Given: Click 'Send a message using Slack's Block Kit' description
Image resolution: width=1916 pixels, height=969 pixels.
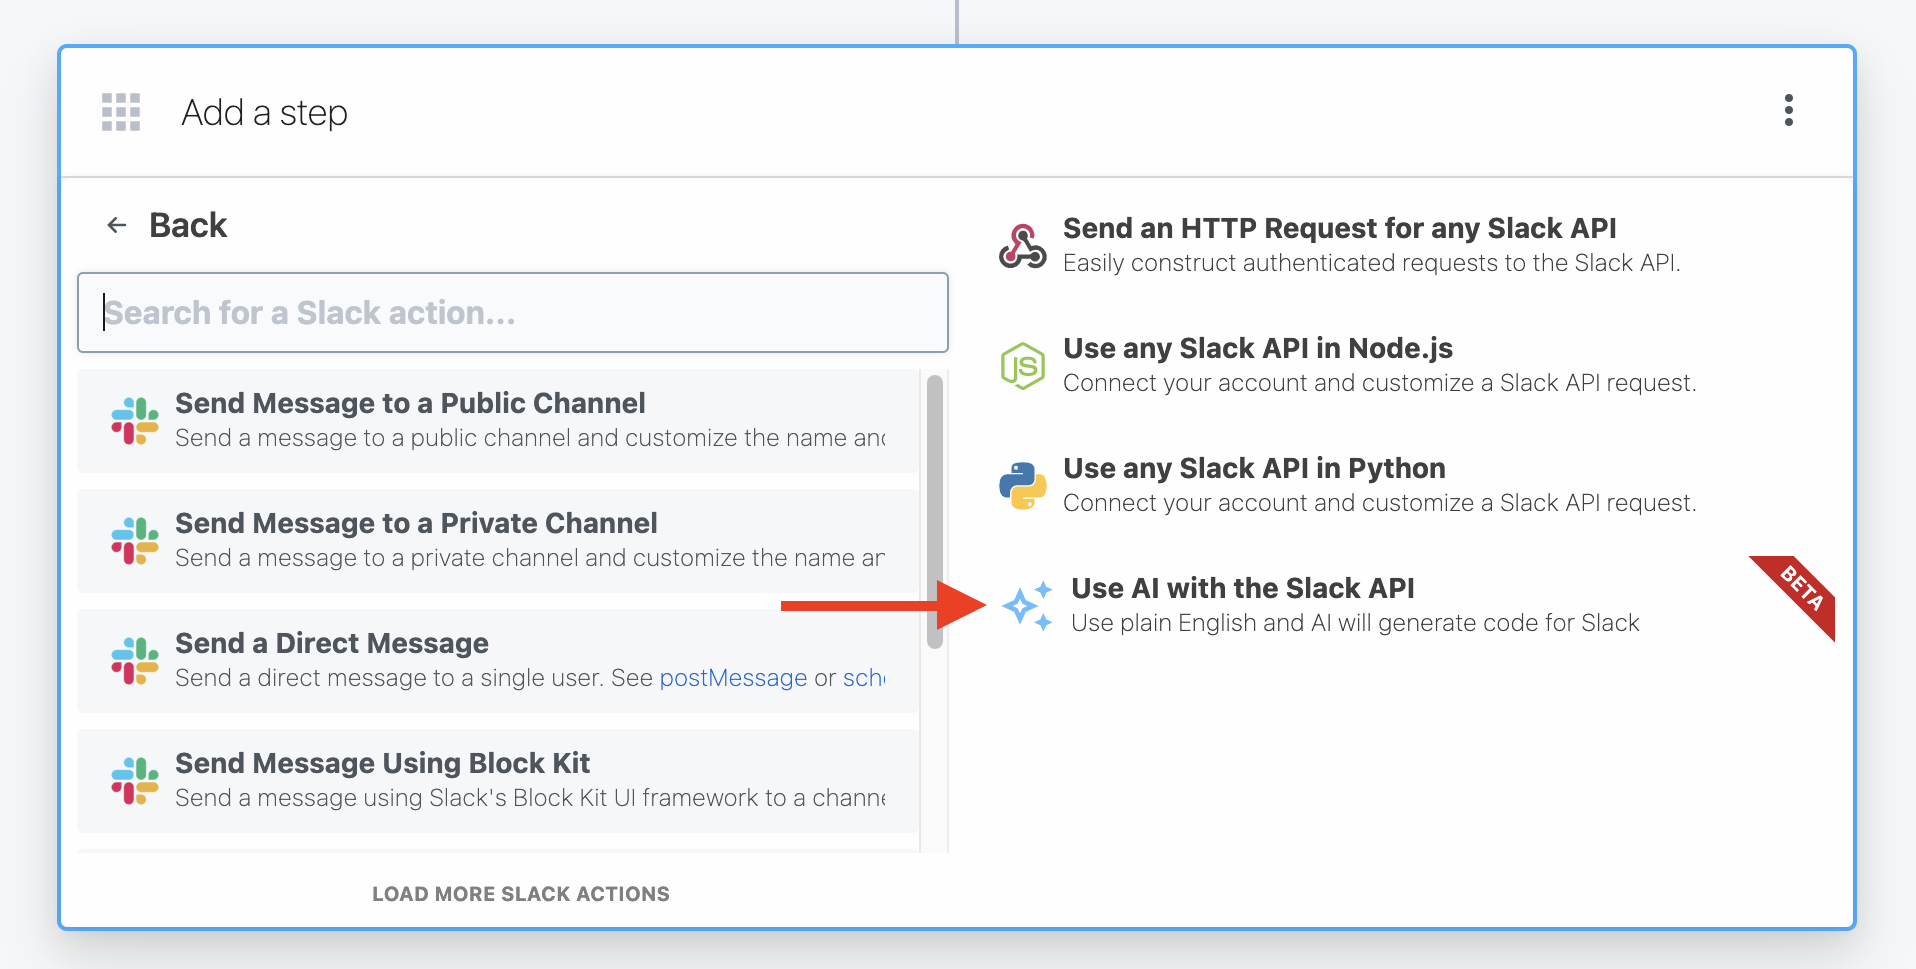Looking at the screenshot, I should (530, 798).
